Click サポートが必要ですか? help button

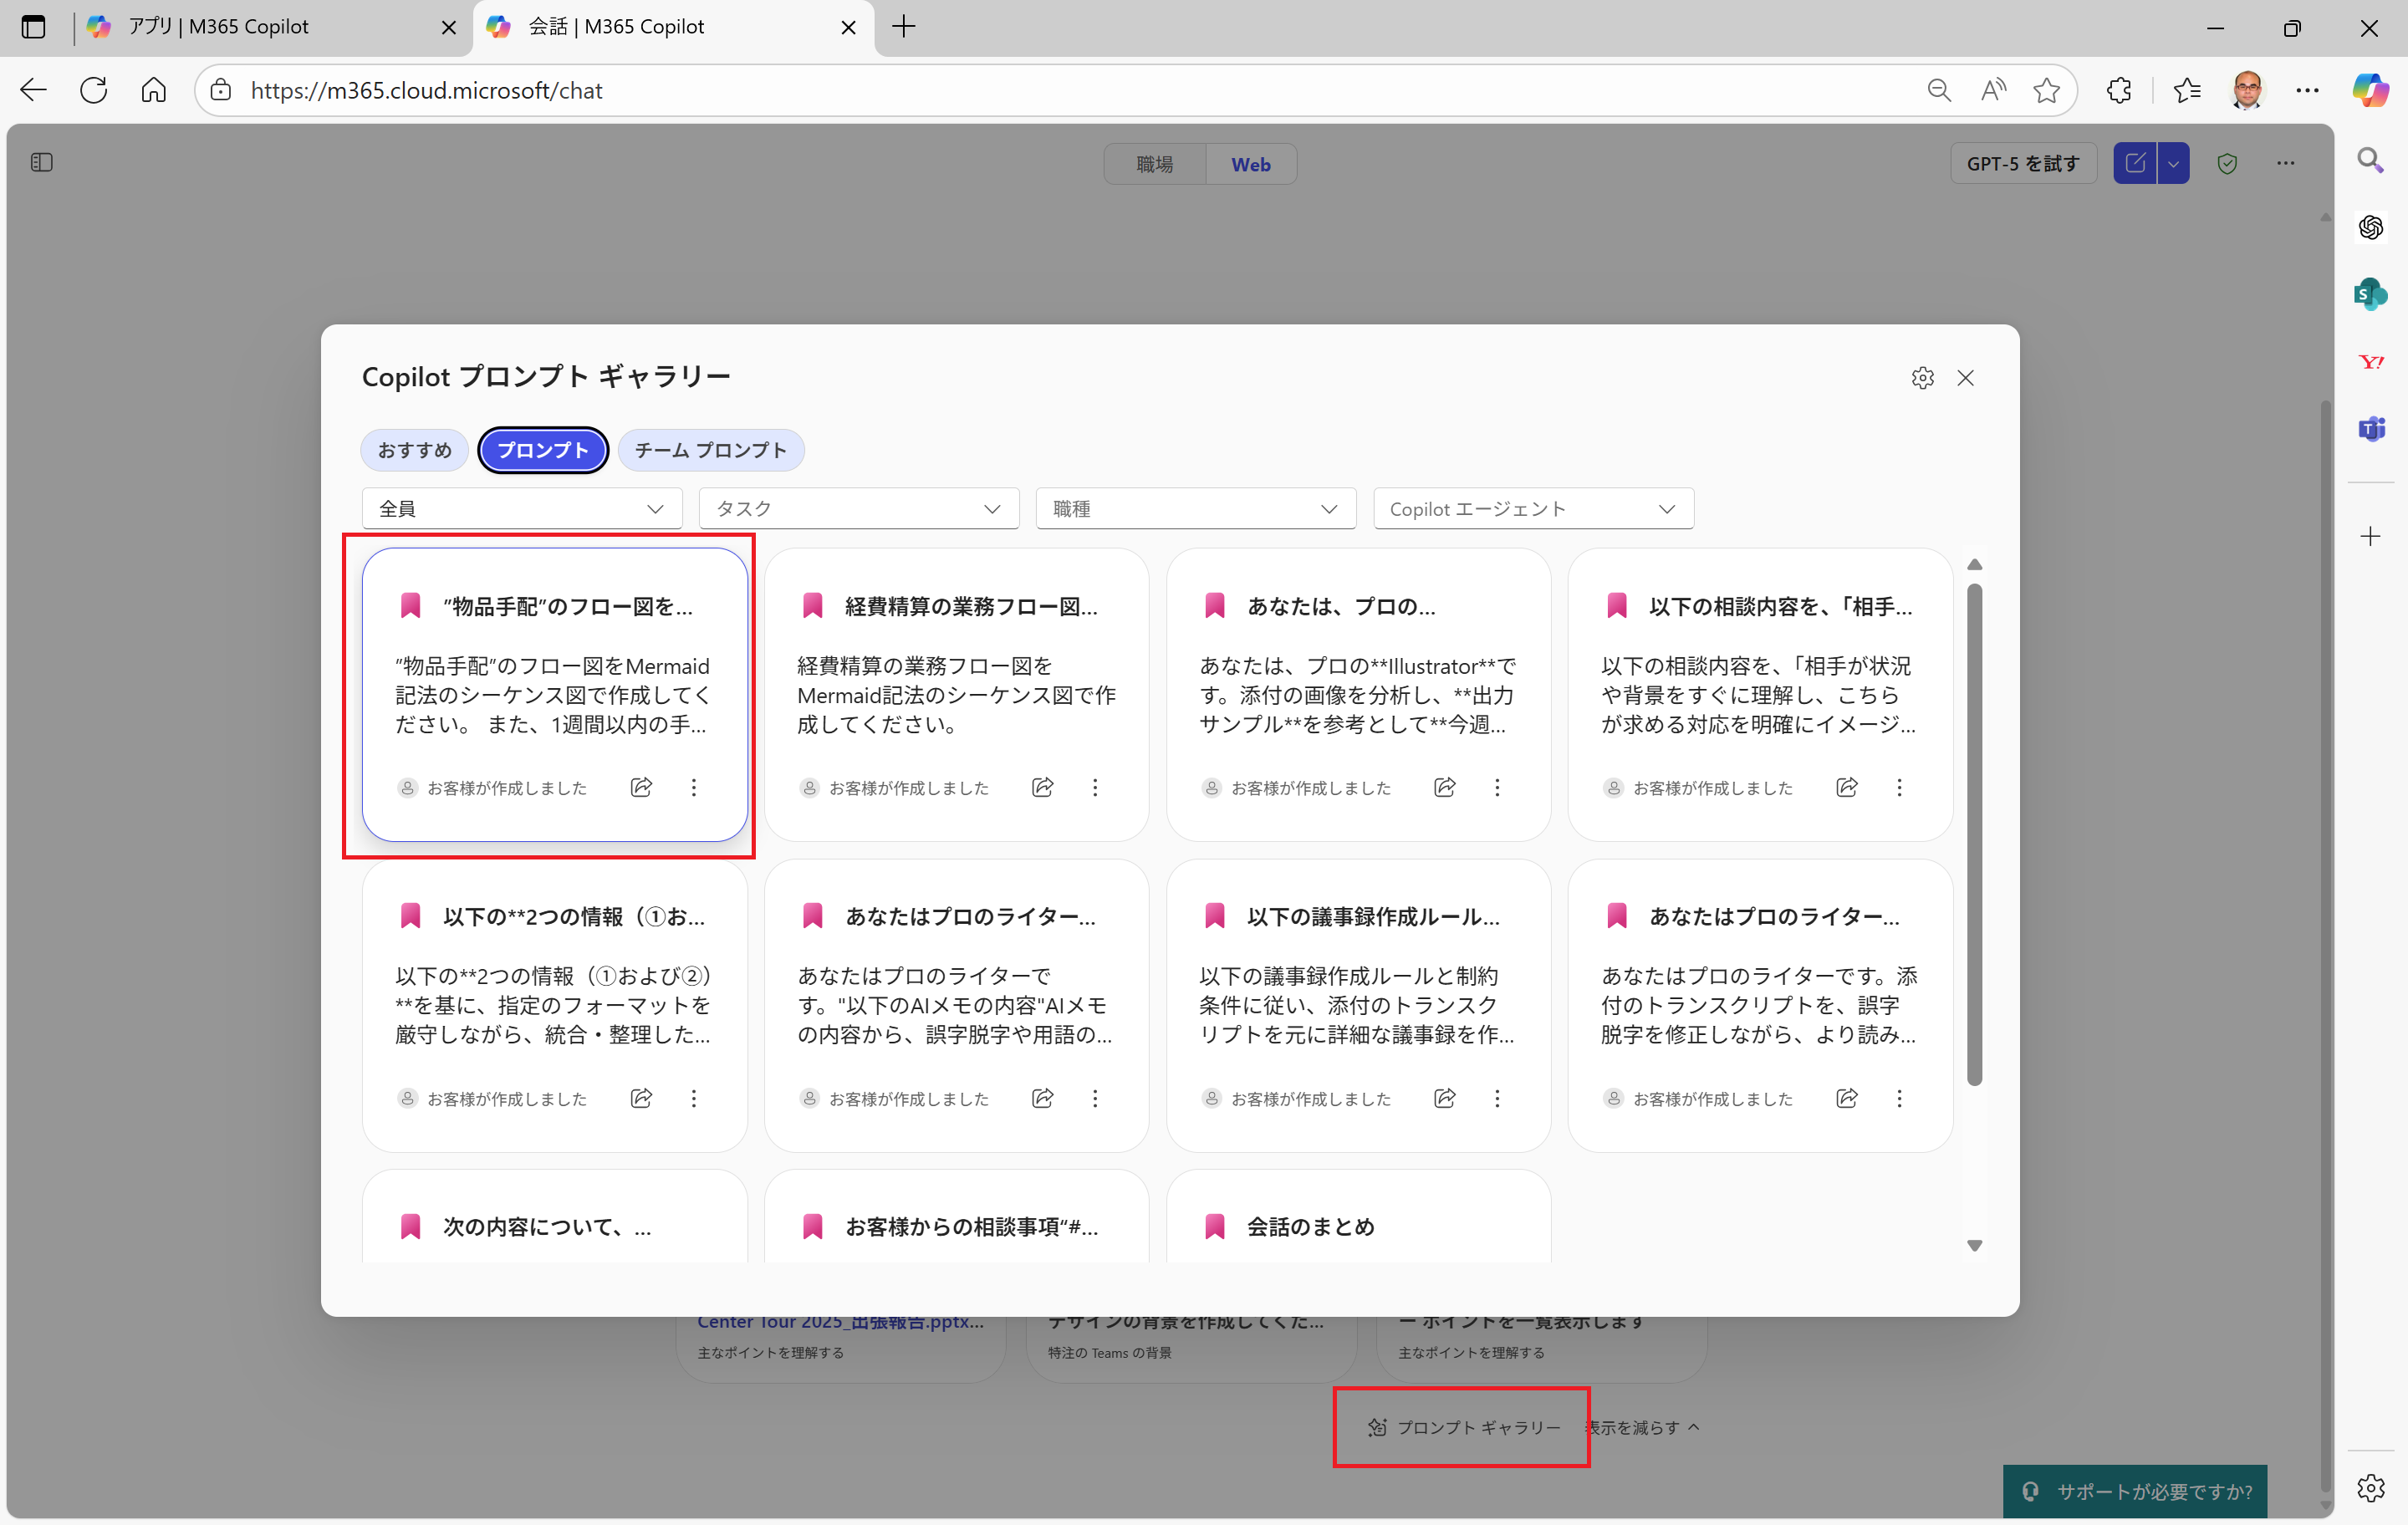pos(2135,1491)
